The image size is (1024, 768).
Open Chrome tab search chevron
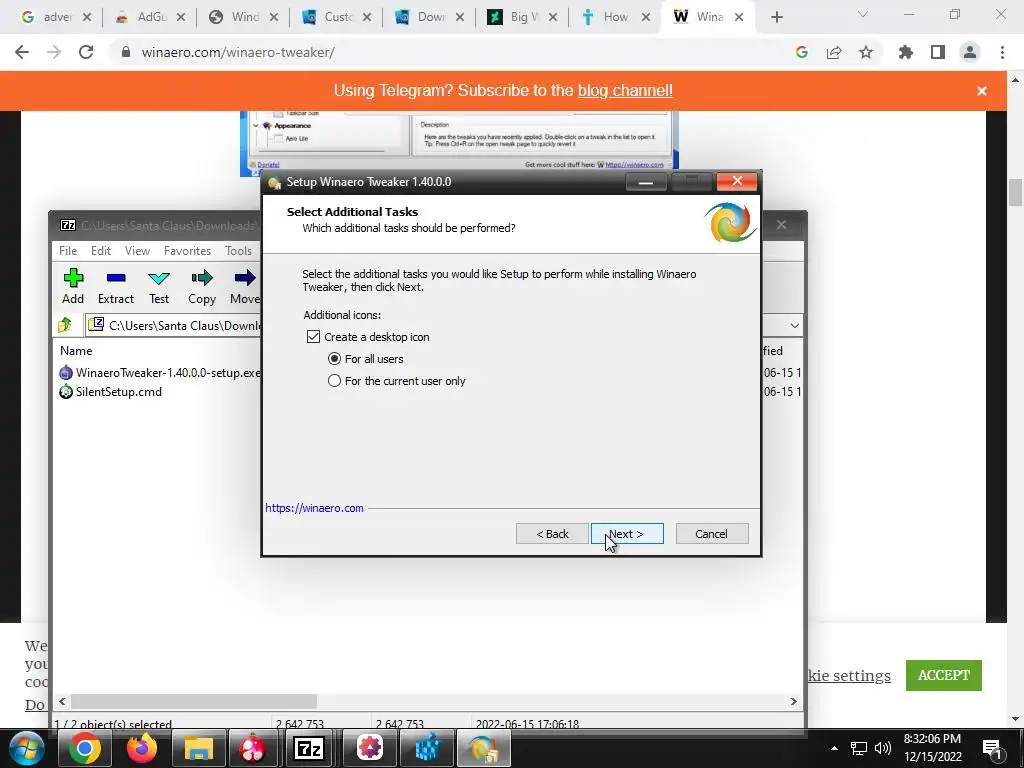863,14
